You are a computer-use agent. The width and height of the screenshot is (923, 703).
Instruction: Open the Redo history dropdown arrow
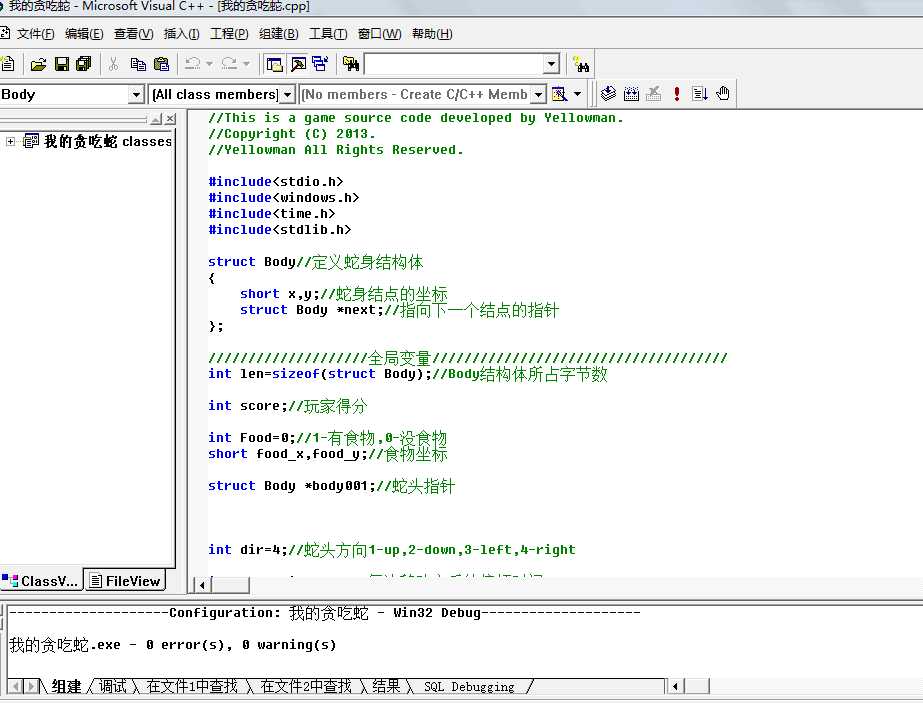click(x=246, y=64)
